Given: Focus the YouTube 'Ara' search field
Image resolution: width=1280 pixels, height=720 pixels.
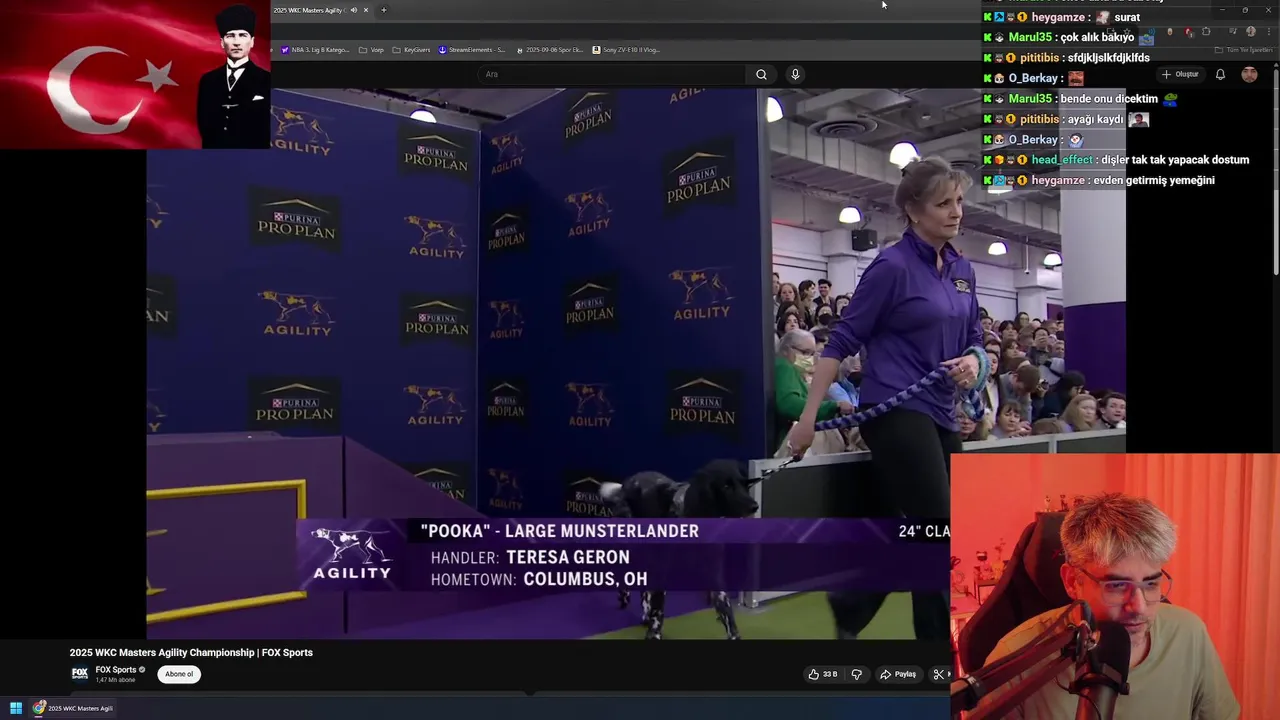Looking at the screenshot, I should pyautogui.click(x=612, y=74).
